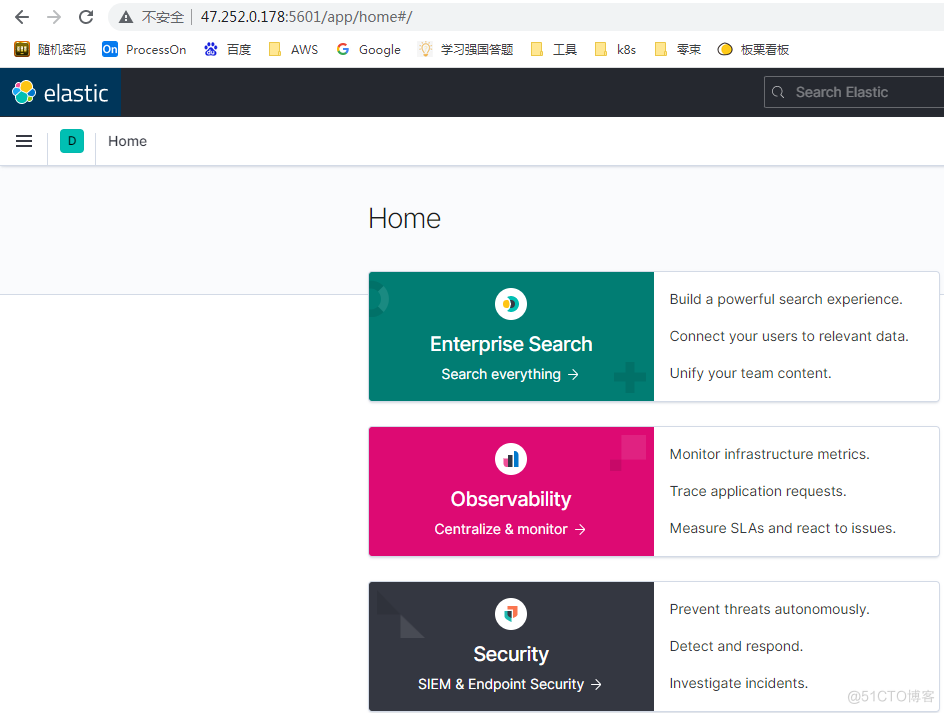Open the 工具 bookmark folder
Viewport: 944px width, 713px height.
pos(554,49)
